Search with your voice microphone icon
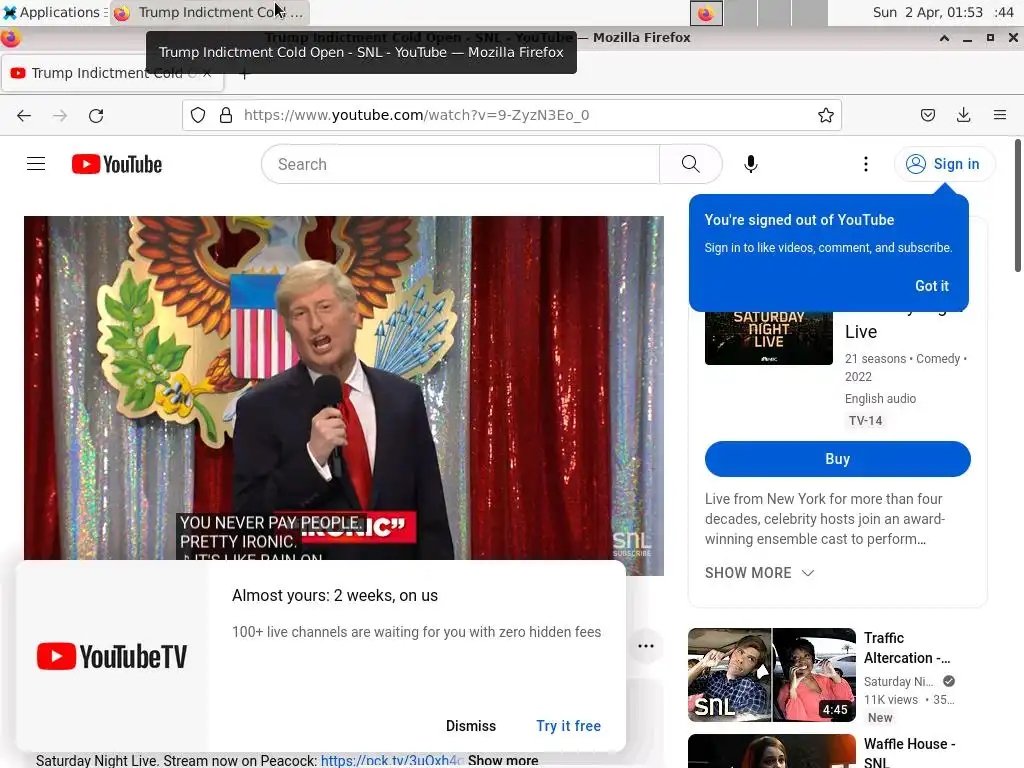This screenshot has height=768, width=1024. click(751, 164)
